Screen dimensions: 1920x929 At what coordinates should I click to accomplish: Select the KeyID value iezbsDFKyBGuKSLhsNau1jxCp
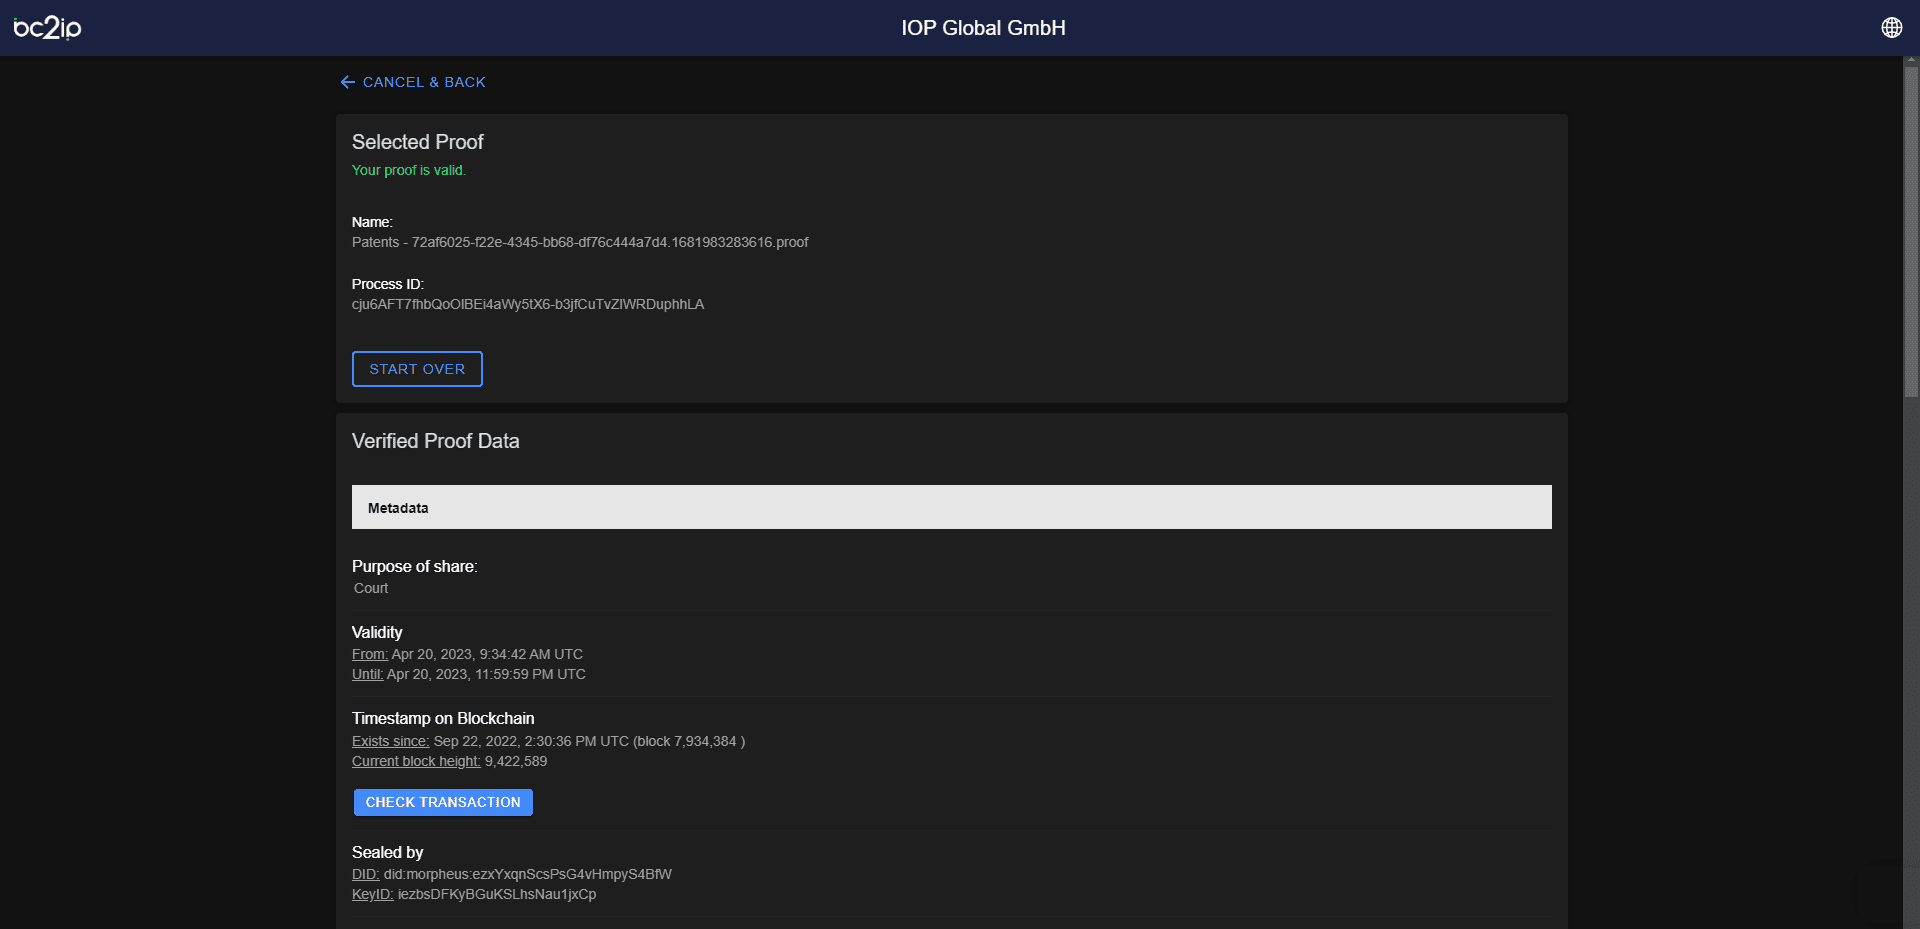click(x=497, y=894)
